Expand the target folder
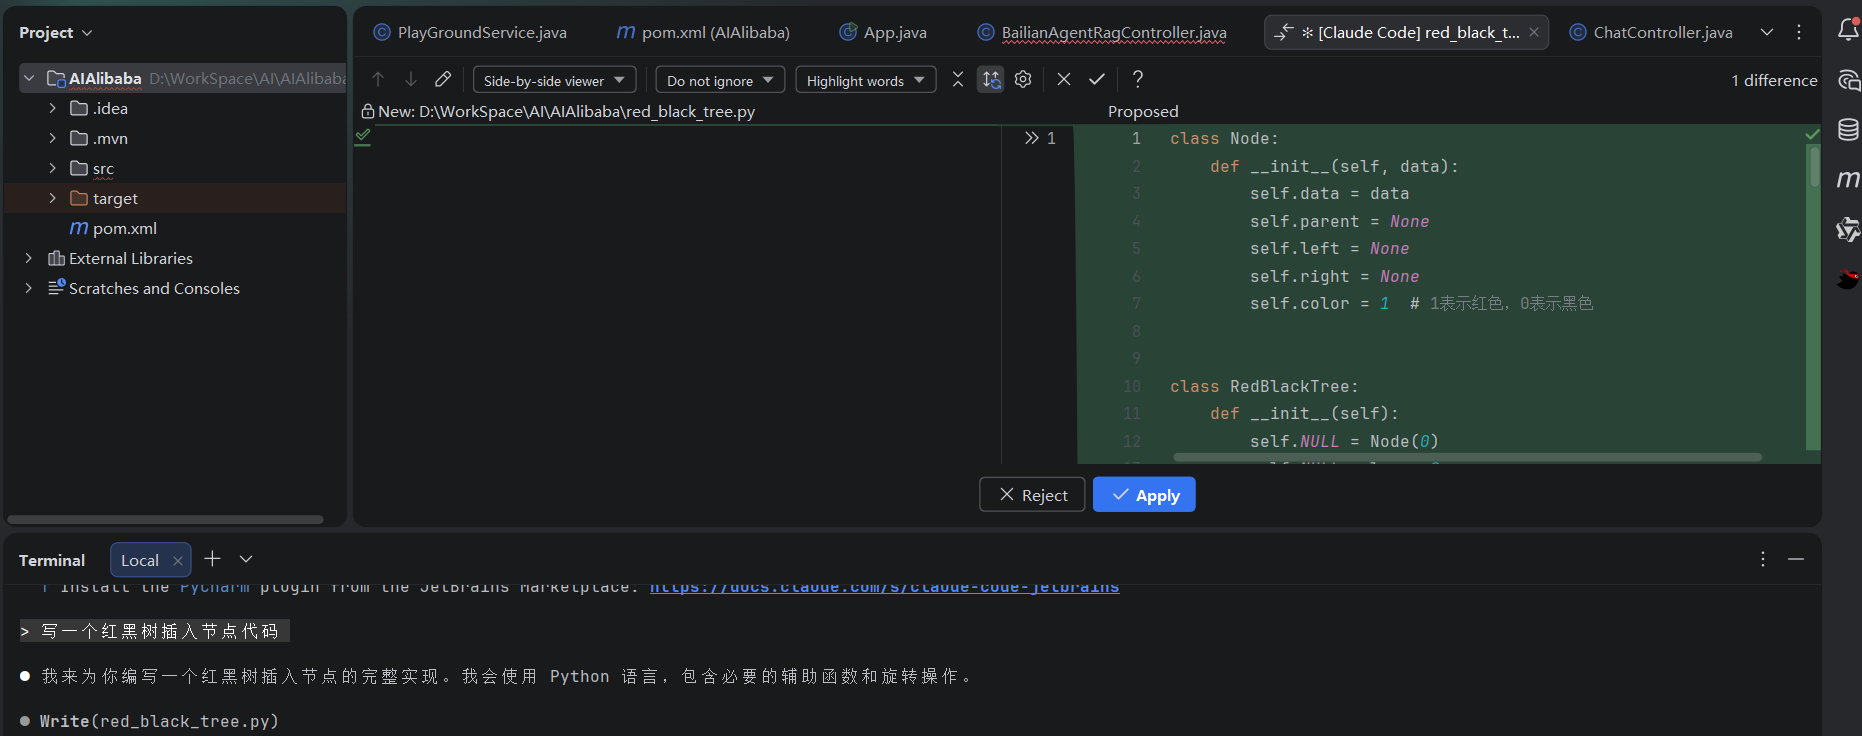 pyautogui.click(x=53, y=198)
